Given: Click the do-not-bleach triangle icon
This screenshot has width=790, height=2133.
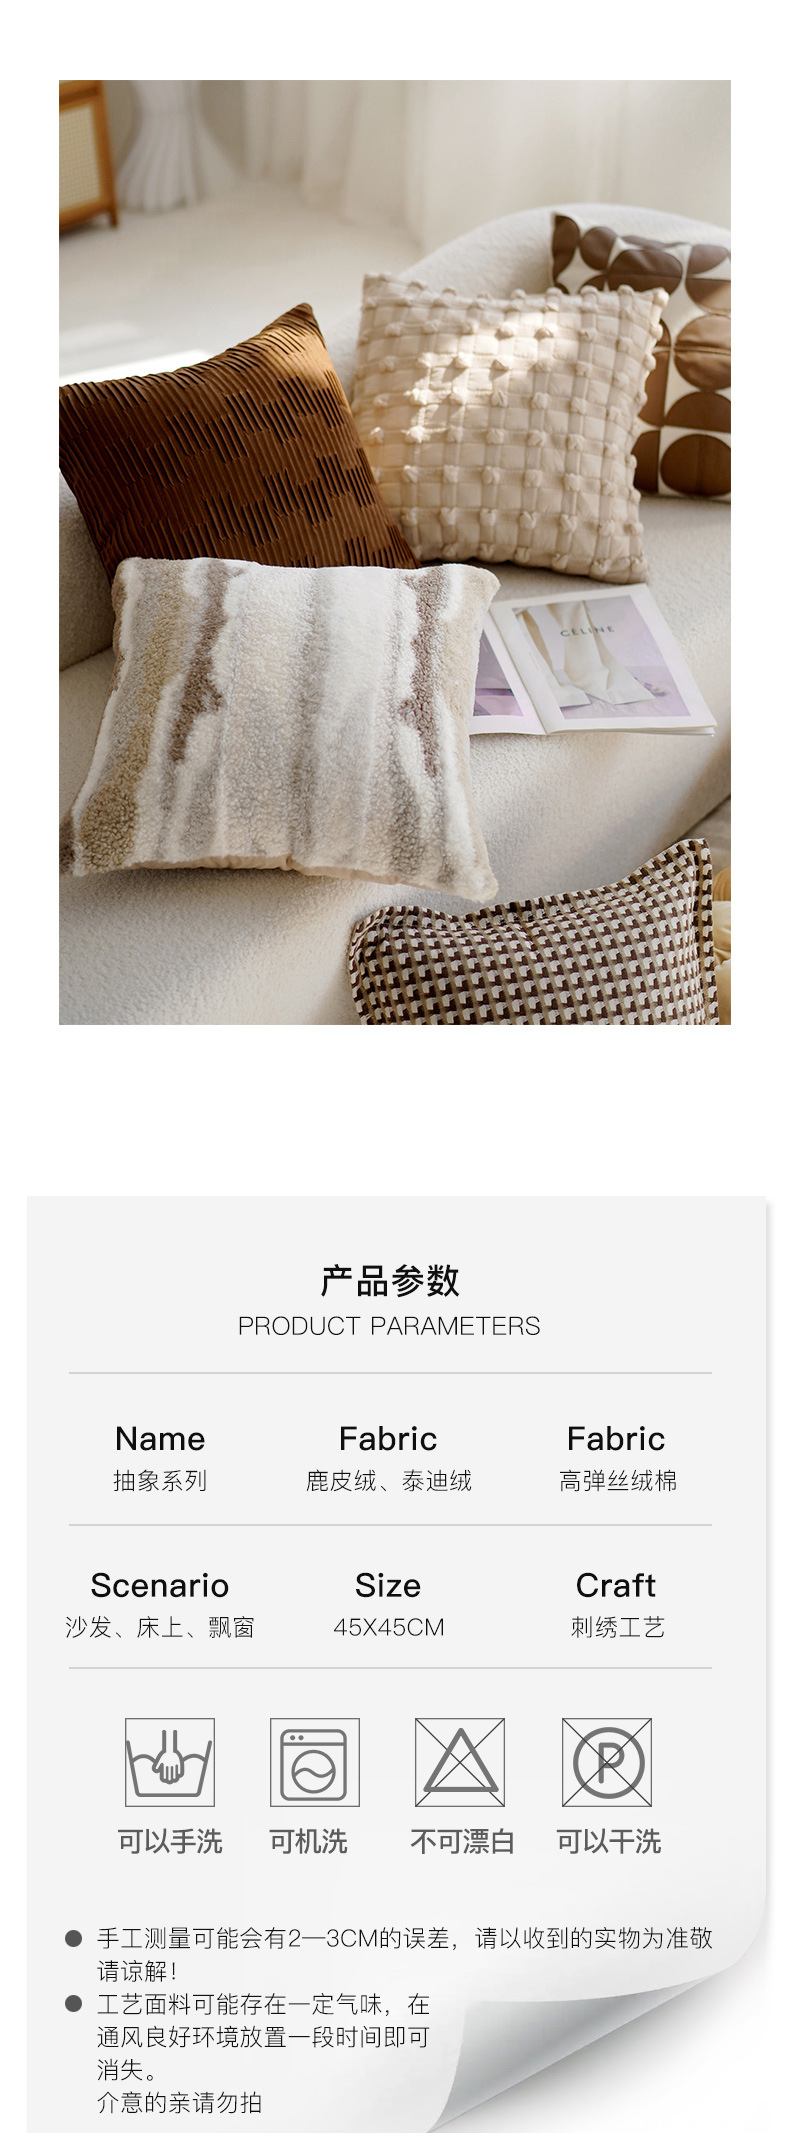Looking at the screenshot, I should (x=460, y=1761).
